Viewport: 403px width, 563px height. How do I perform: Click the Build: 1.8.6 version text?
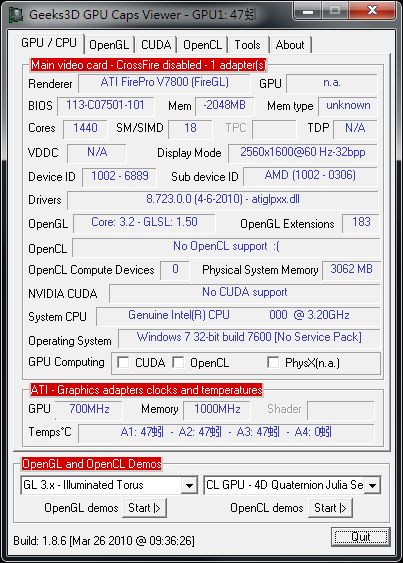tap(104, 540)
